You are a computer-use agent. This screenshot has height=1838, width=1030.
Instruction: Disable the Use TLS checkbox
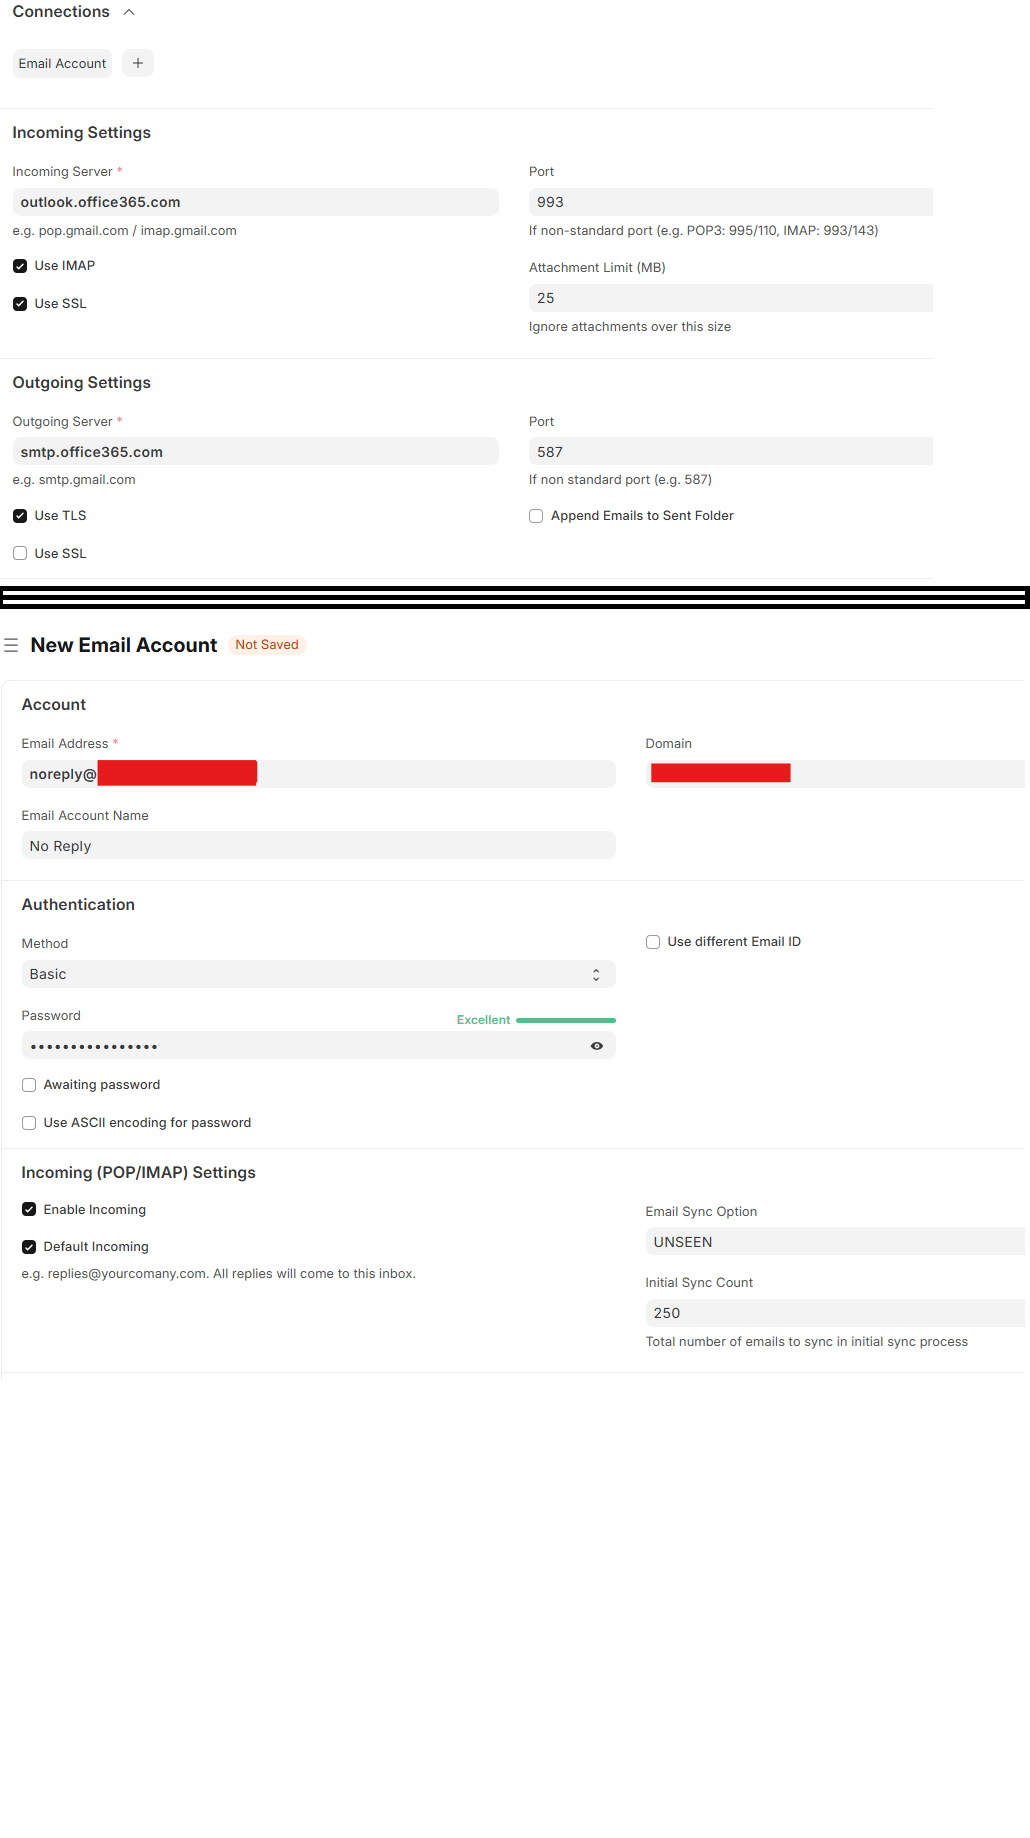(x=20, y=516)
